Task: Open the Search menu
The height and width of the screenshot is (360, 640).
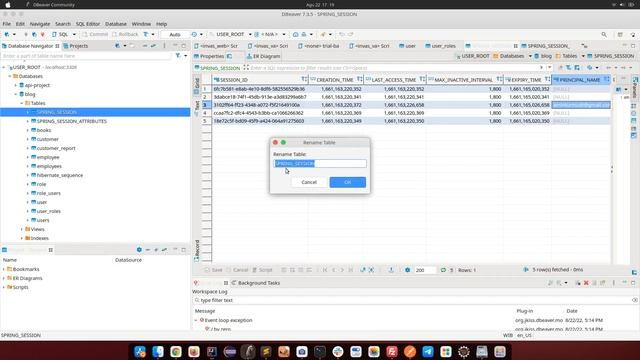Action: click(63, 24)
